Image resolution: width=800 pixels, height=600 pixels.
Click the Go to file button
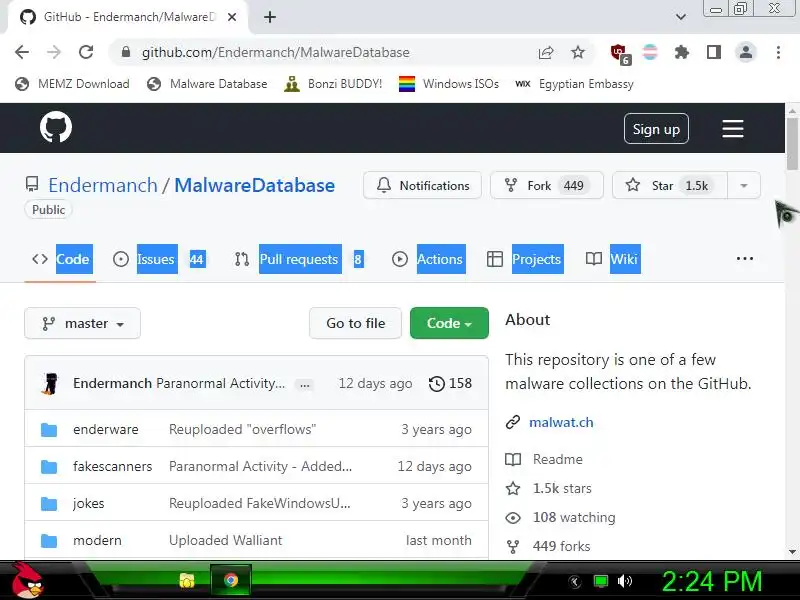coord(356,323)
